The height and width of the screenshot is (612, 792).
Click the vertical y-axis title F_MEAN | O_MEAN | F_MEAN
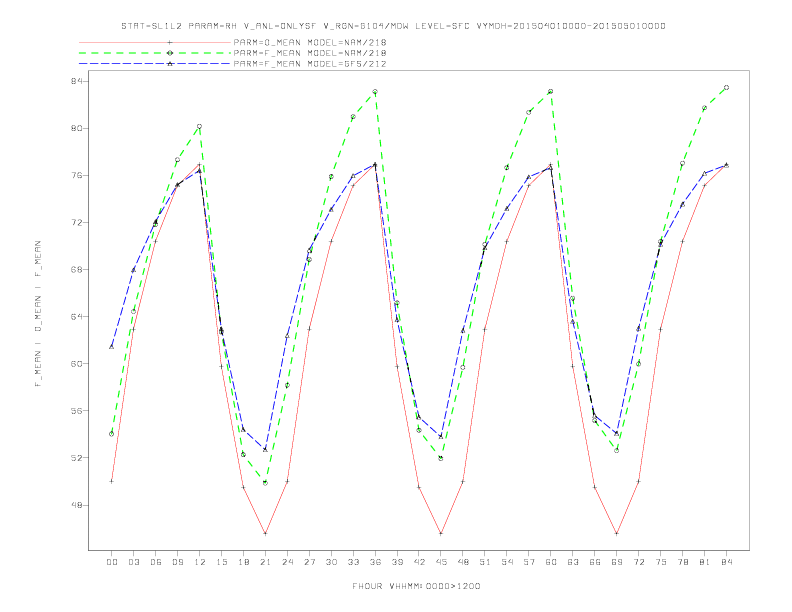[38, 314]
